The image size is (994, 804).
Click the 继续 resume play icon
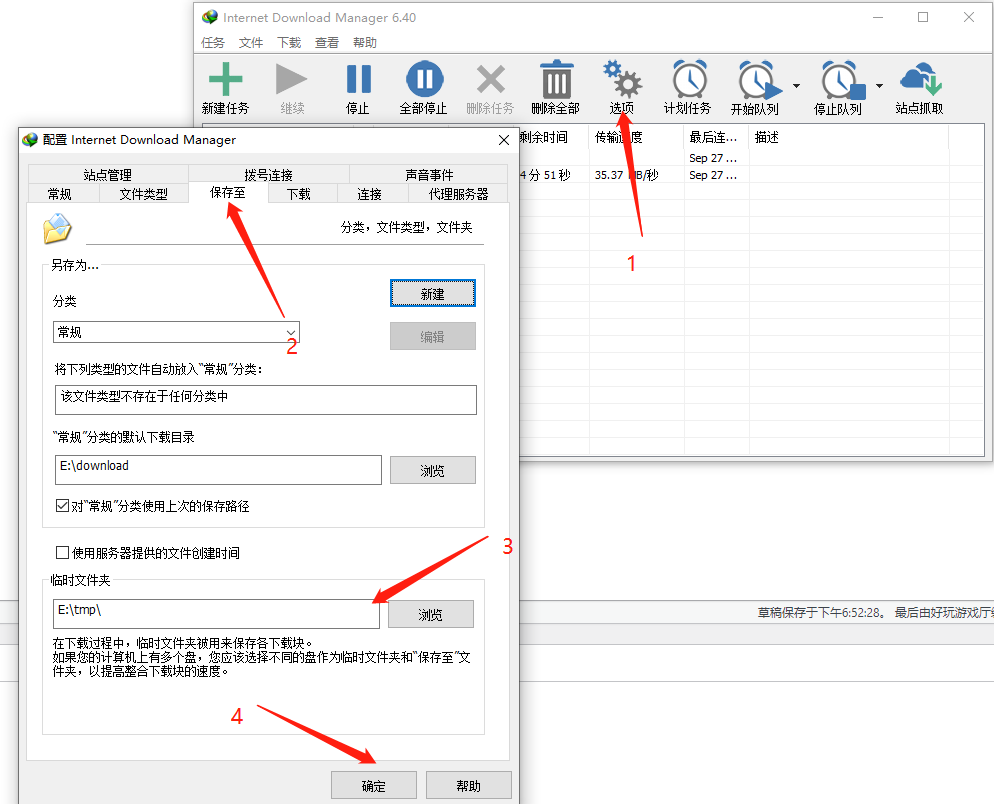pos(292,79)
